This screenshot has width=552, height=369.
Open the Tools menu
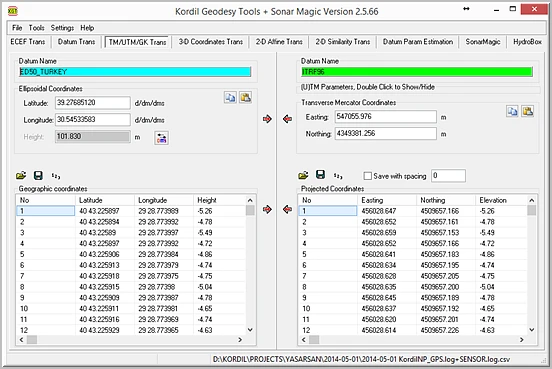36,28
